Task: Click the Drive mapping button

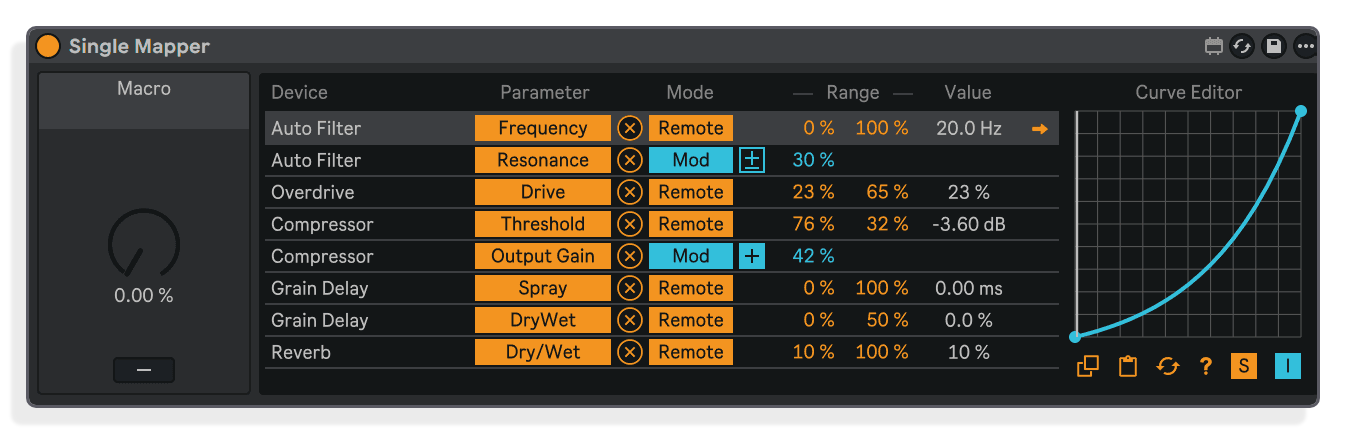Action: click(x=543, y=192)
